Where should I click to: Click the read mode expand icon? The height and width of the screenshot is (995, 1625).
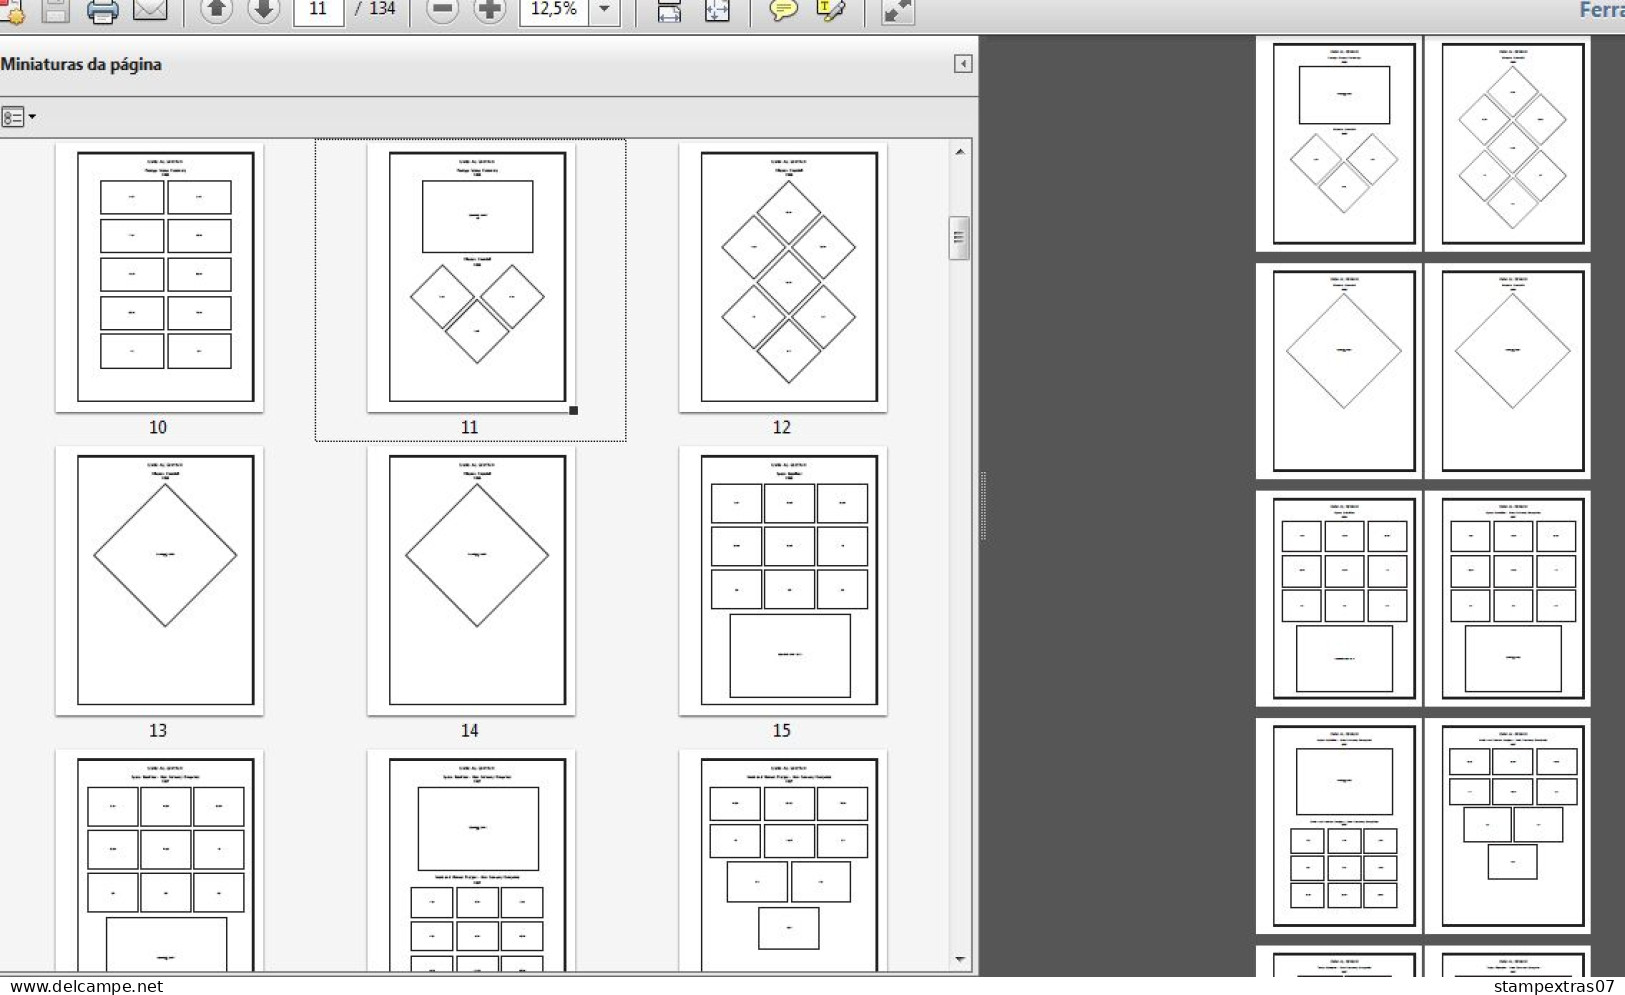point(897,11)
